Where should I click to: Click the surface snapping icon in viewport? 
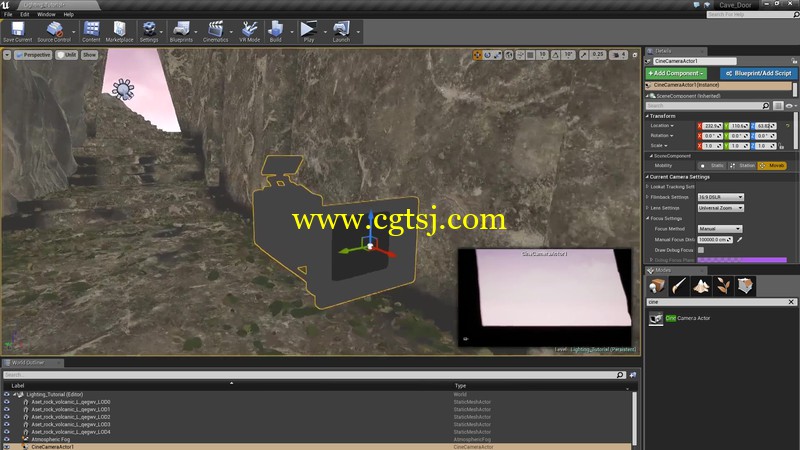(x=520, y=55)
